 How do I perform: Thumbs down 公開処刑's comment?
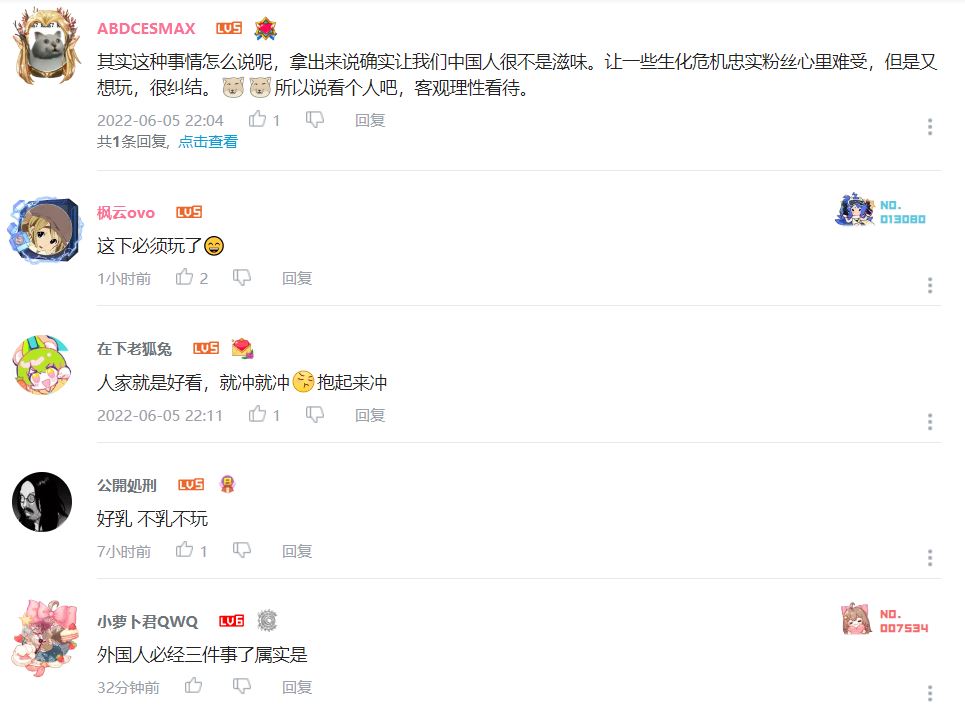coord(241,551)
